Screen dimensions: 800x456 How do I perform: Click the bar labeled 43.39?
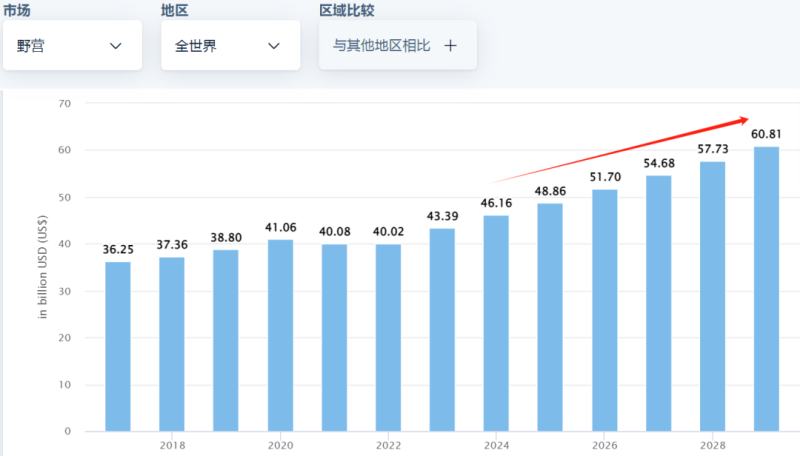click(442, 330)
